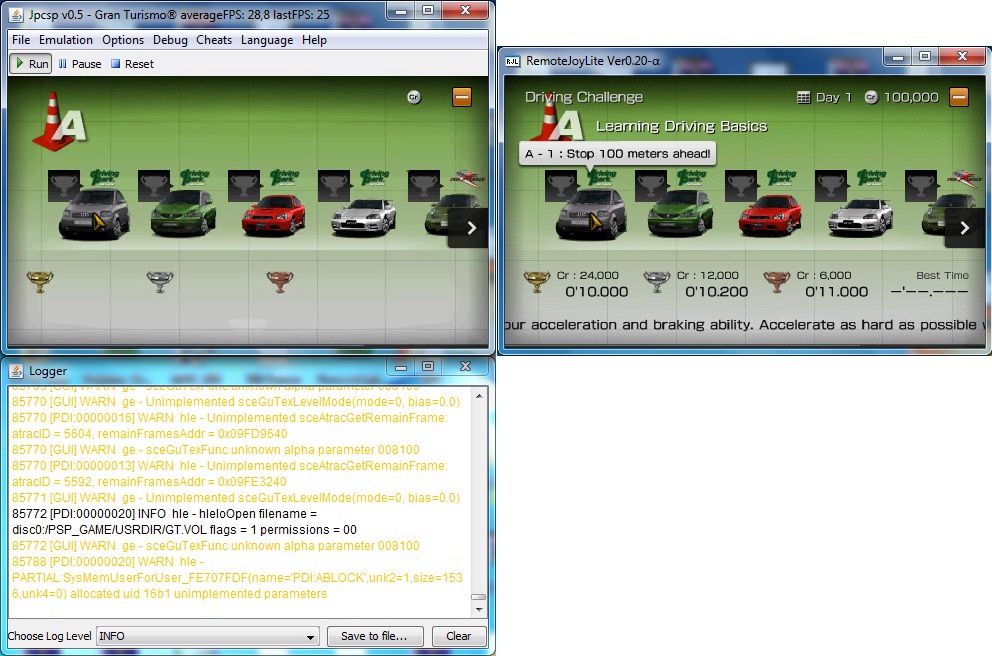Click log line 'atracID = 5592'
This screenshot has height=656, width=992.
[x=149, y=481]
